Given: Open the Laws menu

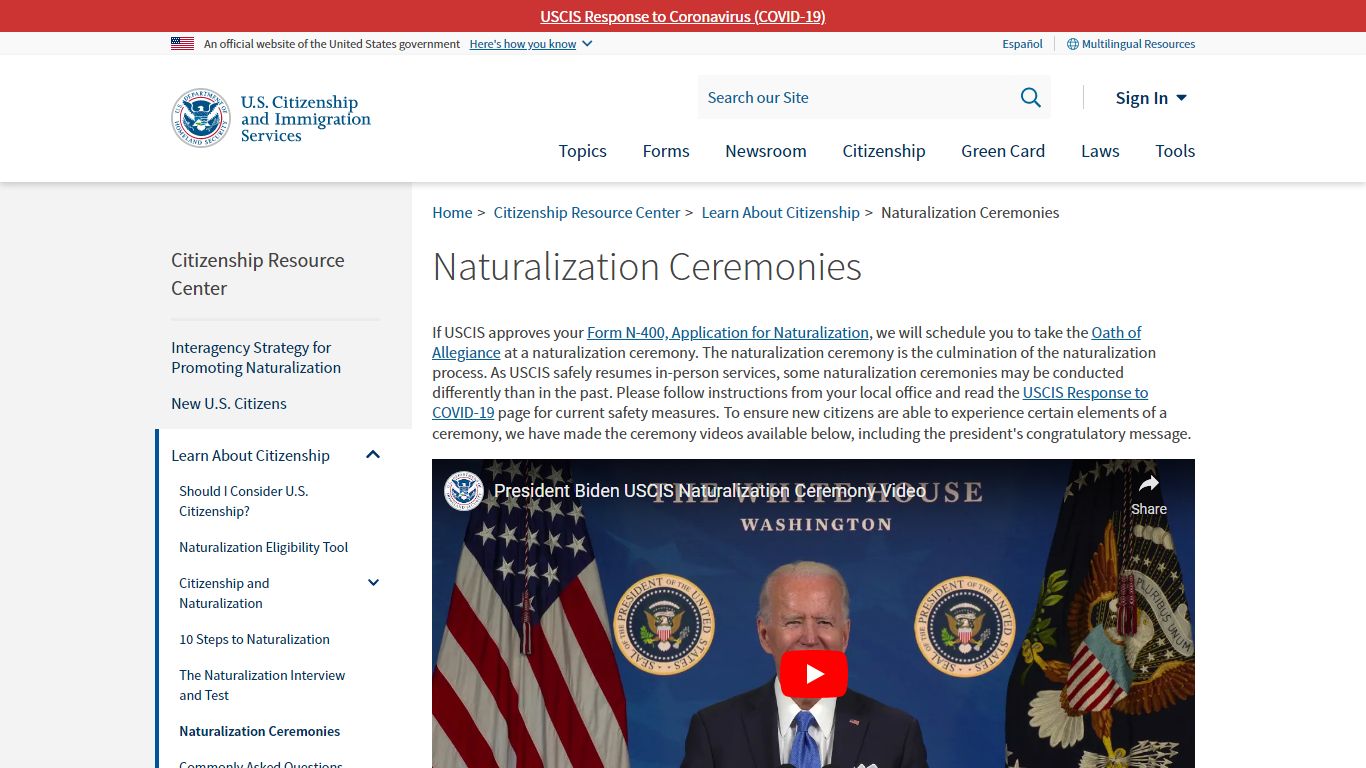Looking at the screenshot, I should point(1100,151).
